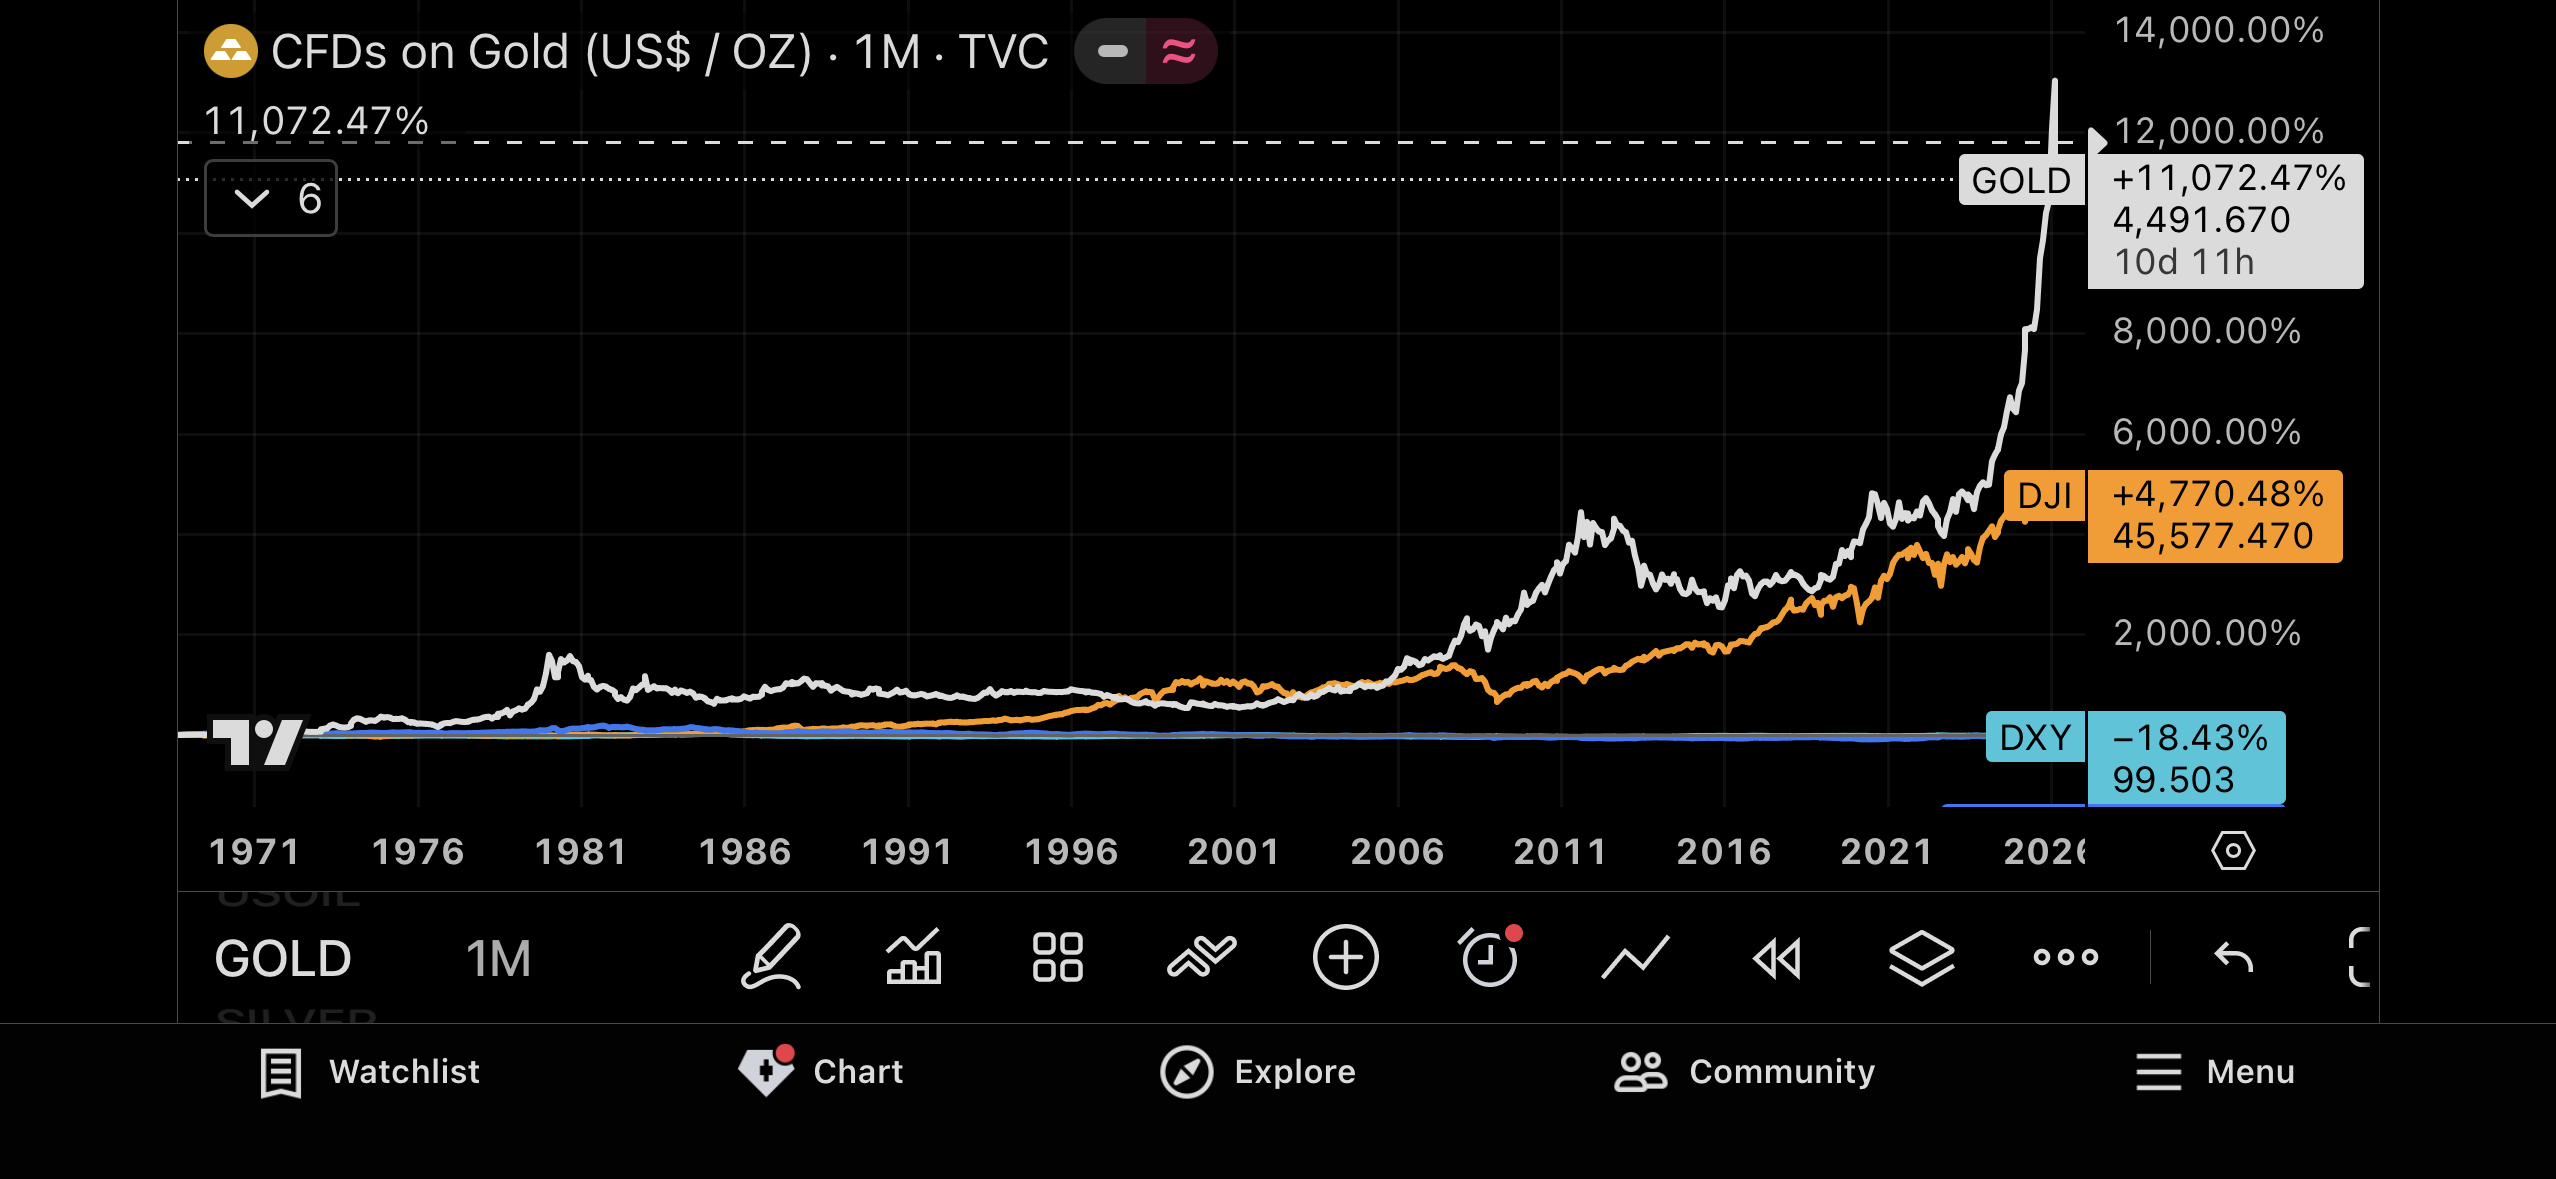The image size is (2556, 1179).
Task: Toggle the pink approximately-equal button
Action: (1180, 51)
